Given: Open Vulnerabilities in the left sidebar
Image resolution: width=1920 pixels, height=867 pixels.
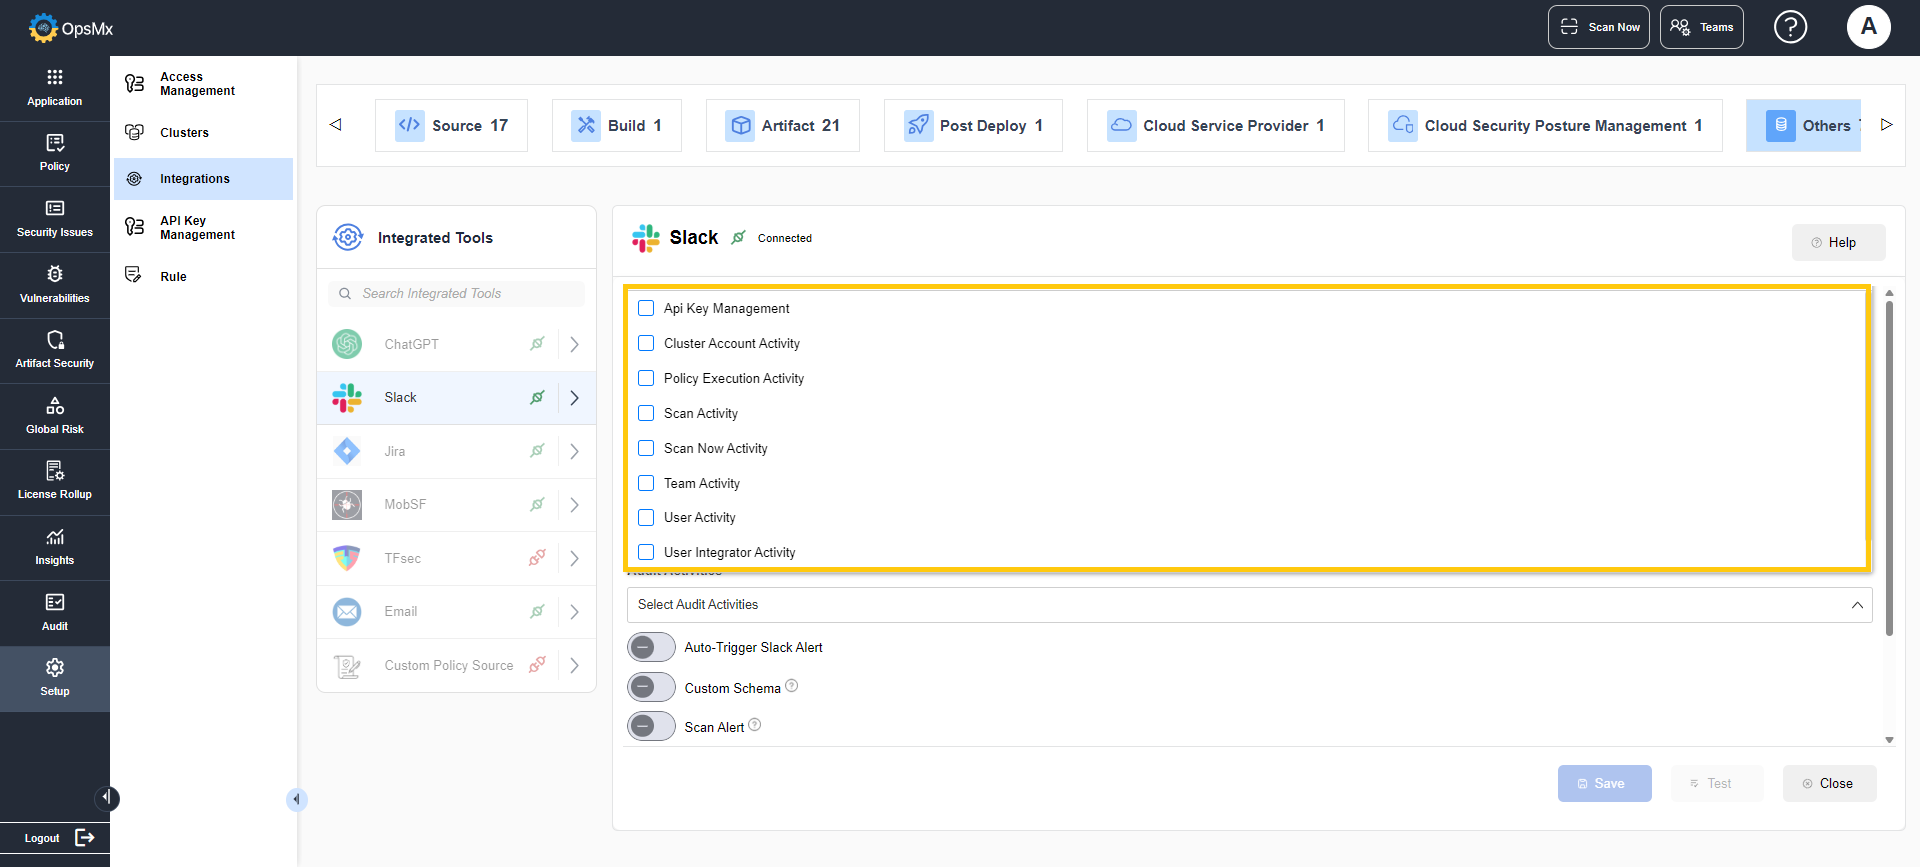Looking at the screenshot, I should pos(55,285).
